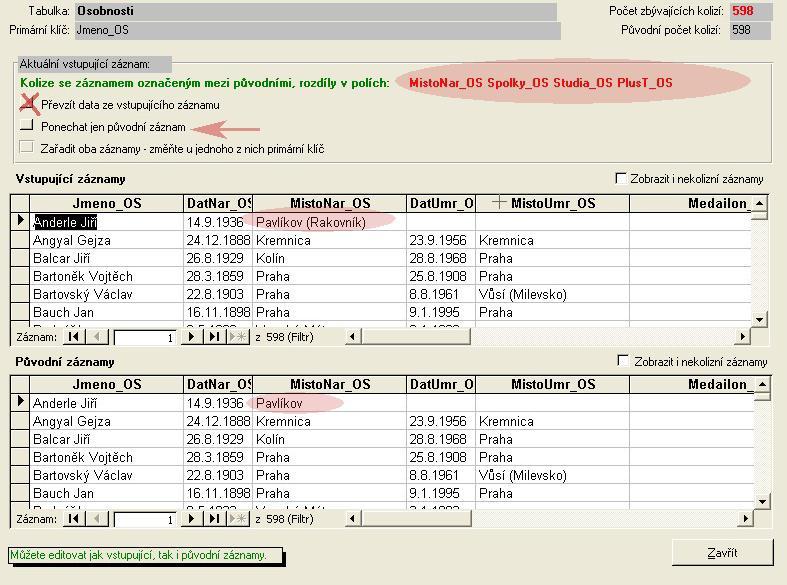Select Balcar Jiří name in Vstupující záznamy
This screenshot has height=585, width=787.
[x=62, y=258]
